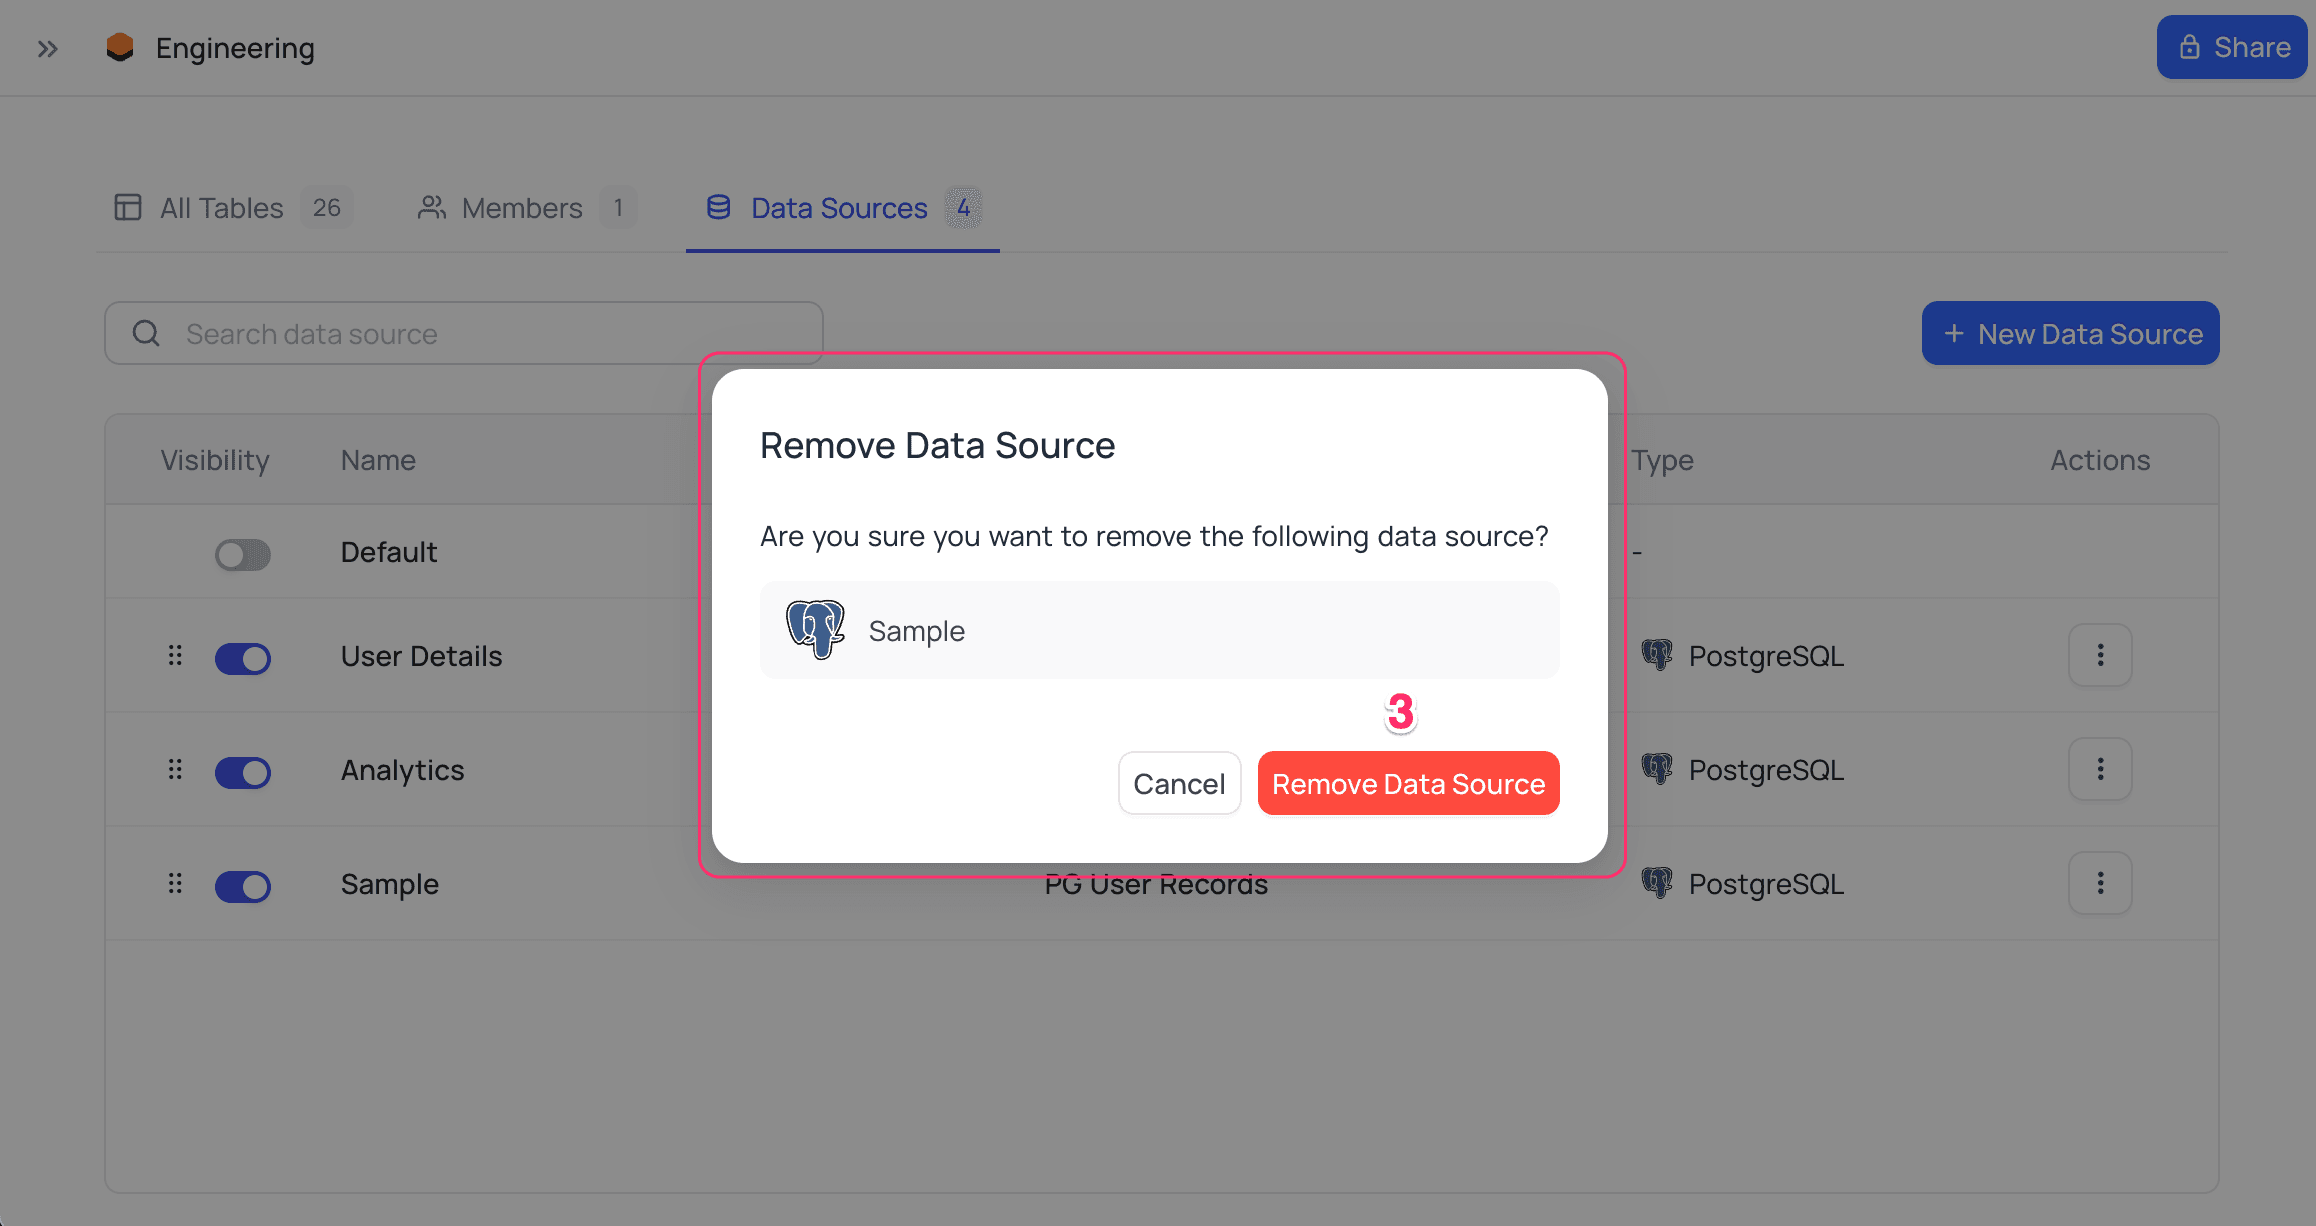Image resolution: width=2316 pixels, height=1226 pixels.
Task: Click the table grid icon beside All Tables
Action: pos(128,207)
